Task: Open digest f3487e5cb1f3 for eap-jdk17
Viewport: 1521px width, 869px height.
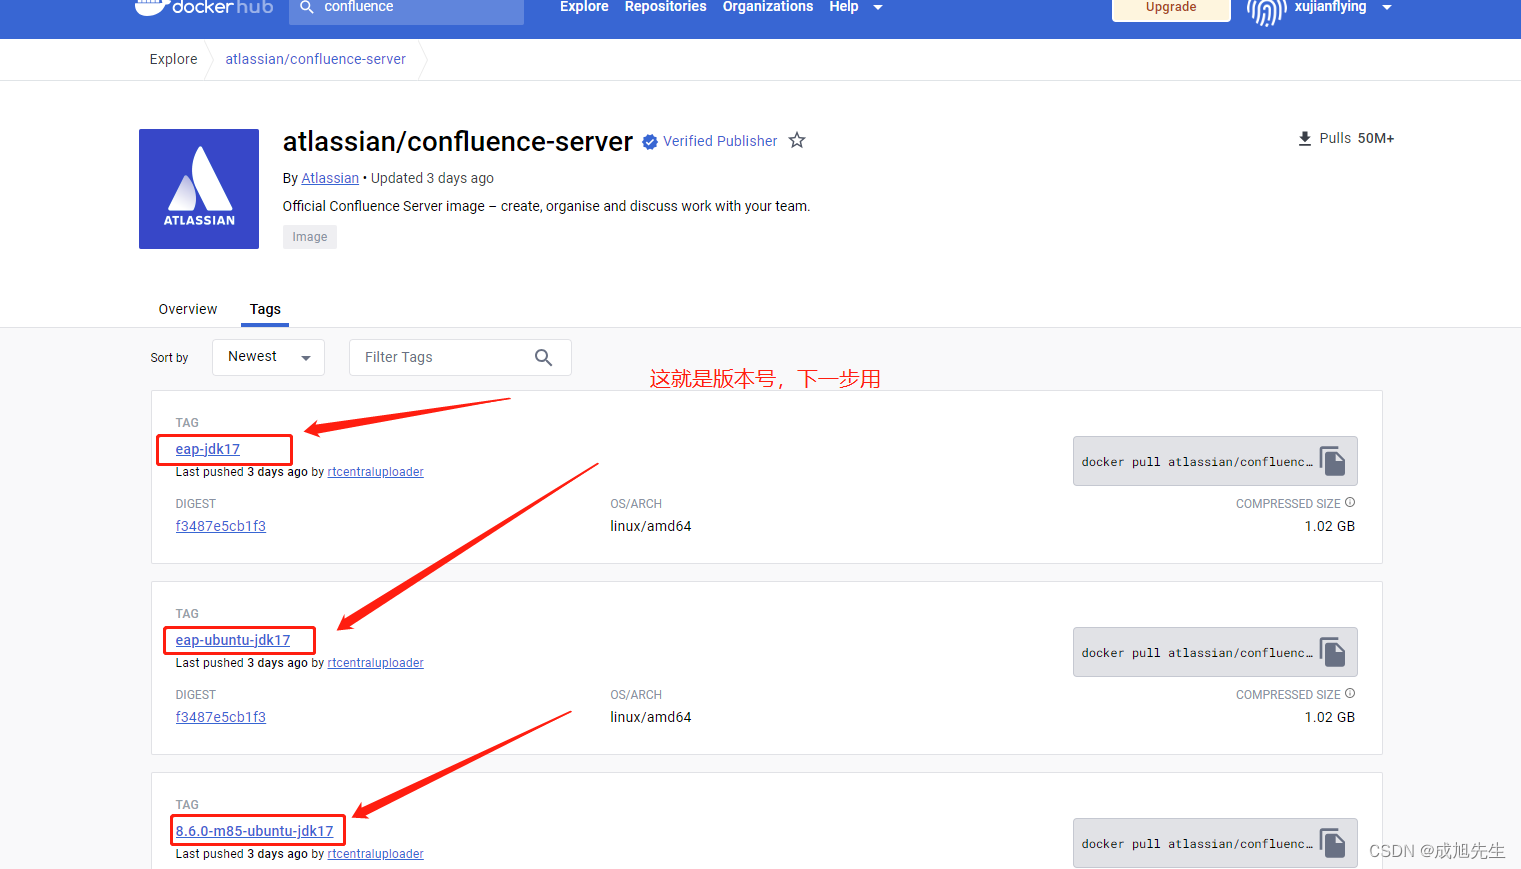Action: coord(221,526)
